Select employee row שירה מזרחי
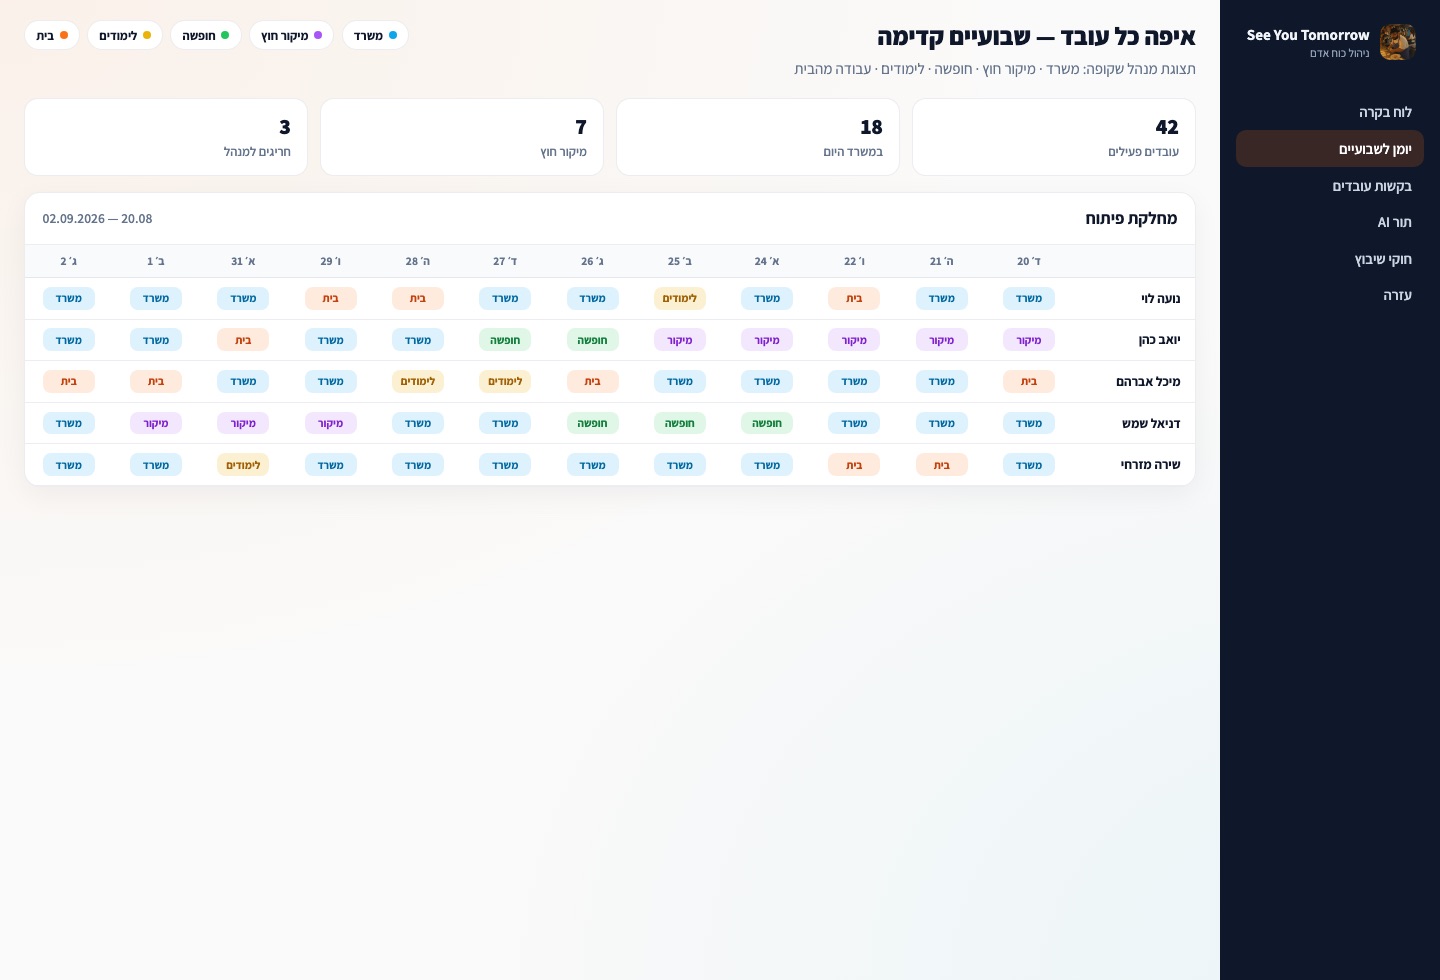This screenshot has height=980, width=1440. point(610,465)
